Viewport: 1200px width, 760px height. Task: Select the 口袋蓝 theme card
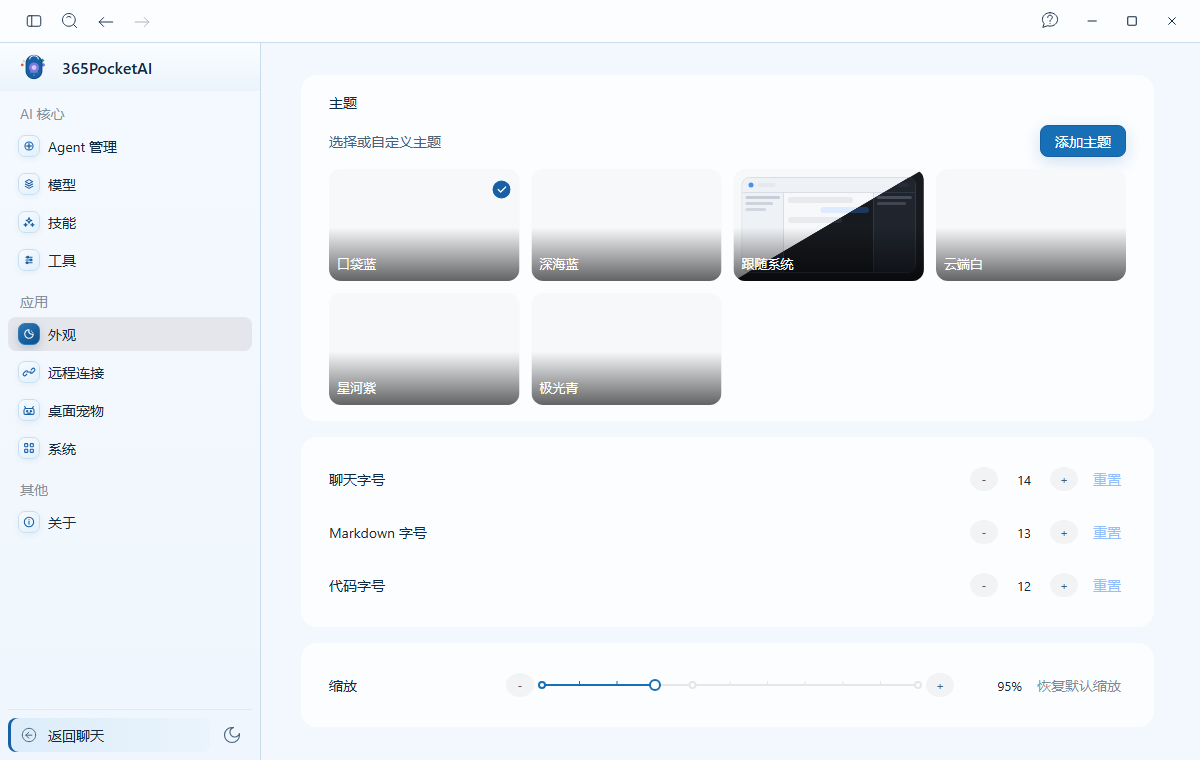point(424,225)
